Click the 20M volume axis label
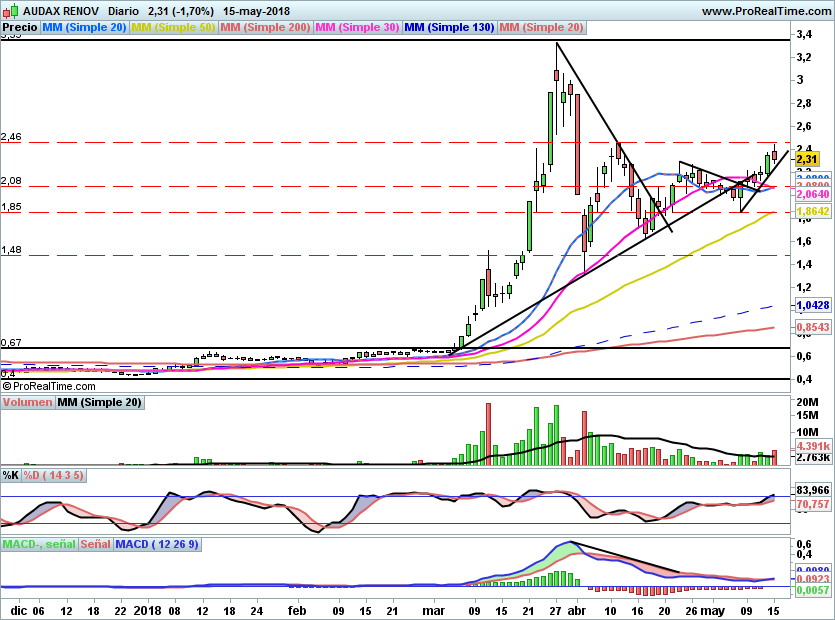The width and height of the screenshot is (835, 620). point(807,402)
